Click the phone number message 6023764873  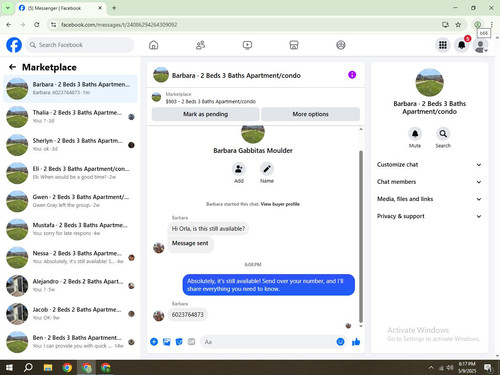187,314
